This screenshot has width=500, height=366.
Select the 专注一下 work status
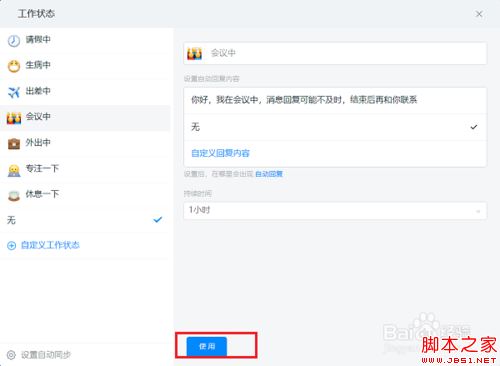[85, 169]
